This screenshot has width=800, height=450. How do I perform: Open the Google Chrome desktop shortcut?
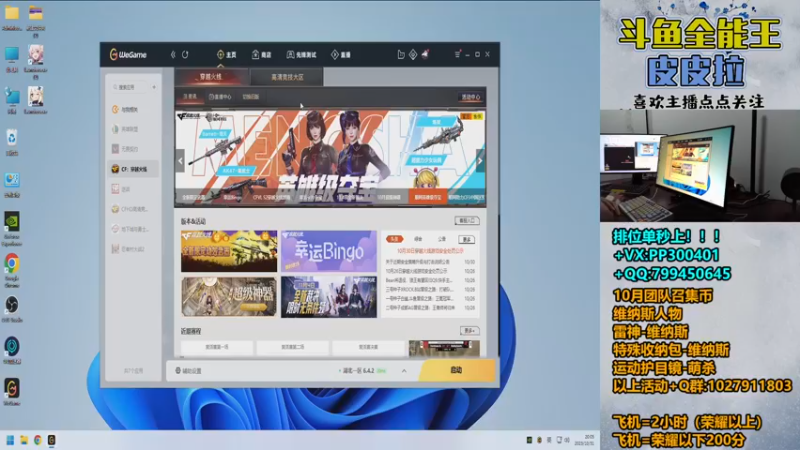12,270
